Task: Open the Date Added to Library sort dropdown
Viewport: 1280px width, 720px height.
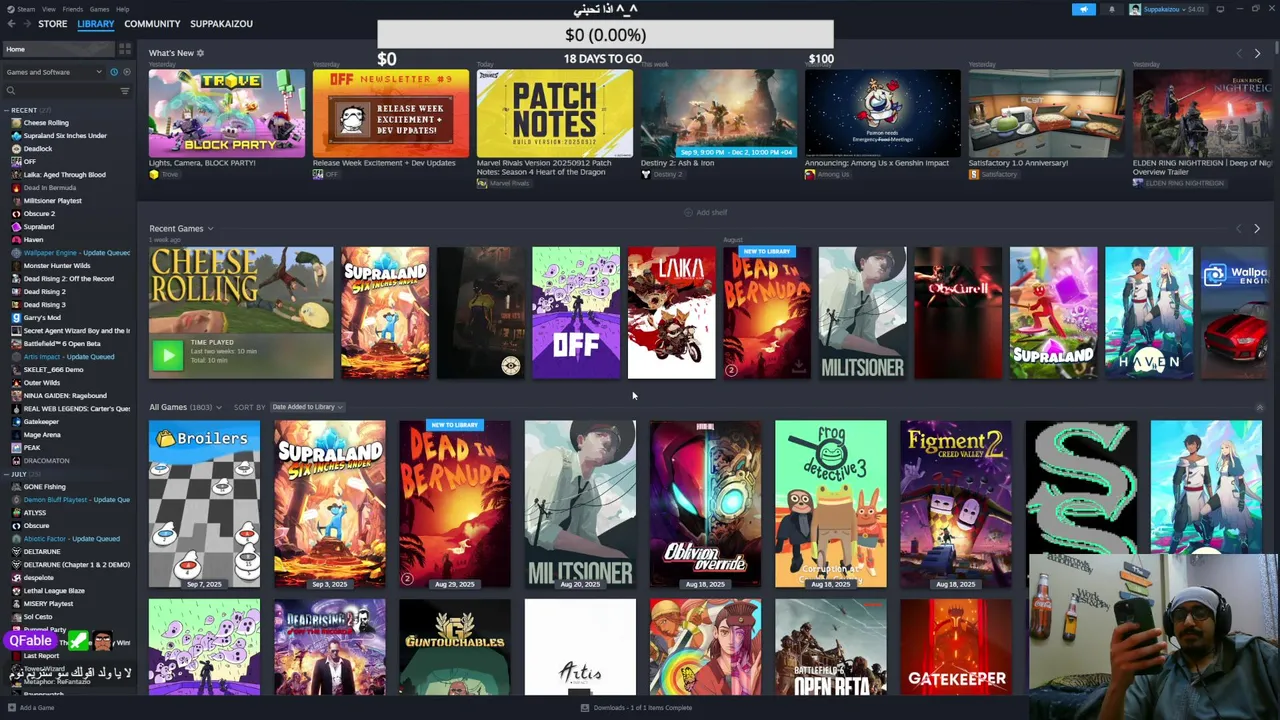Action: (307, 407)
